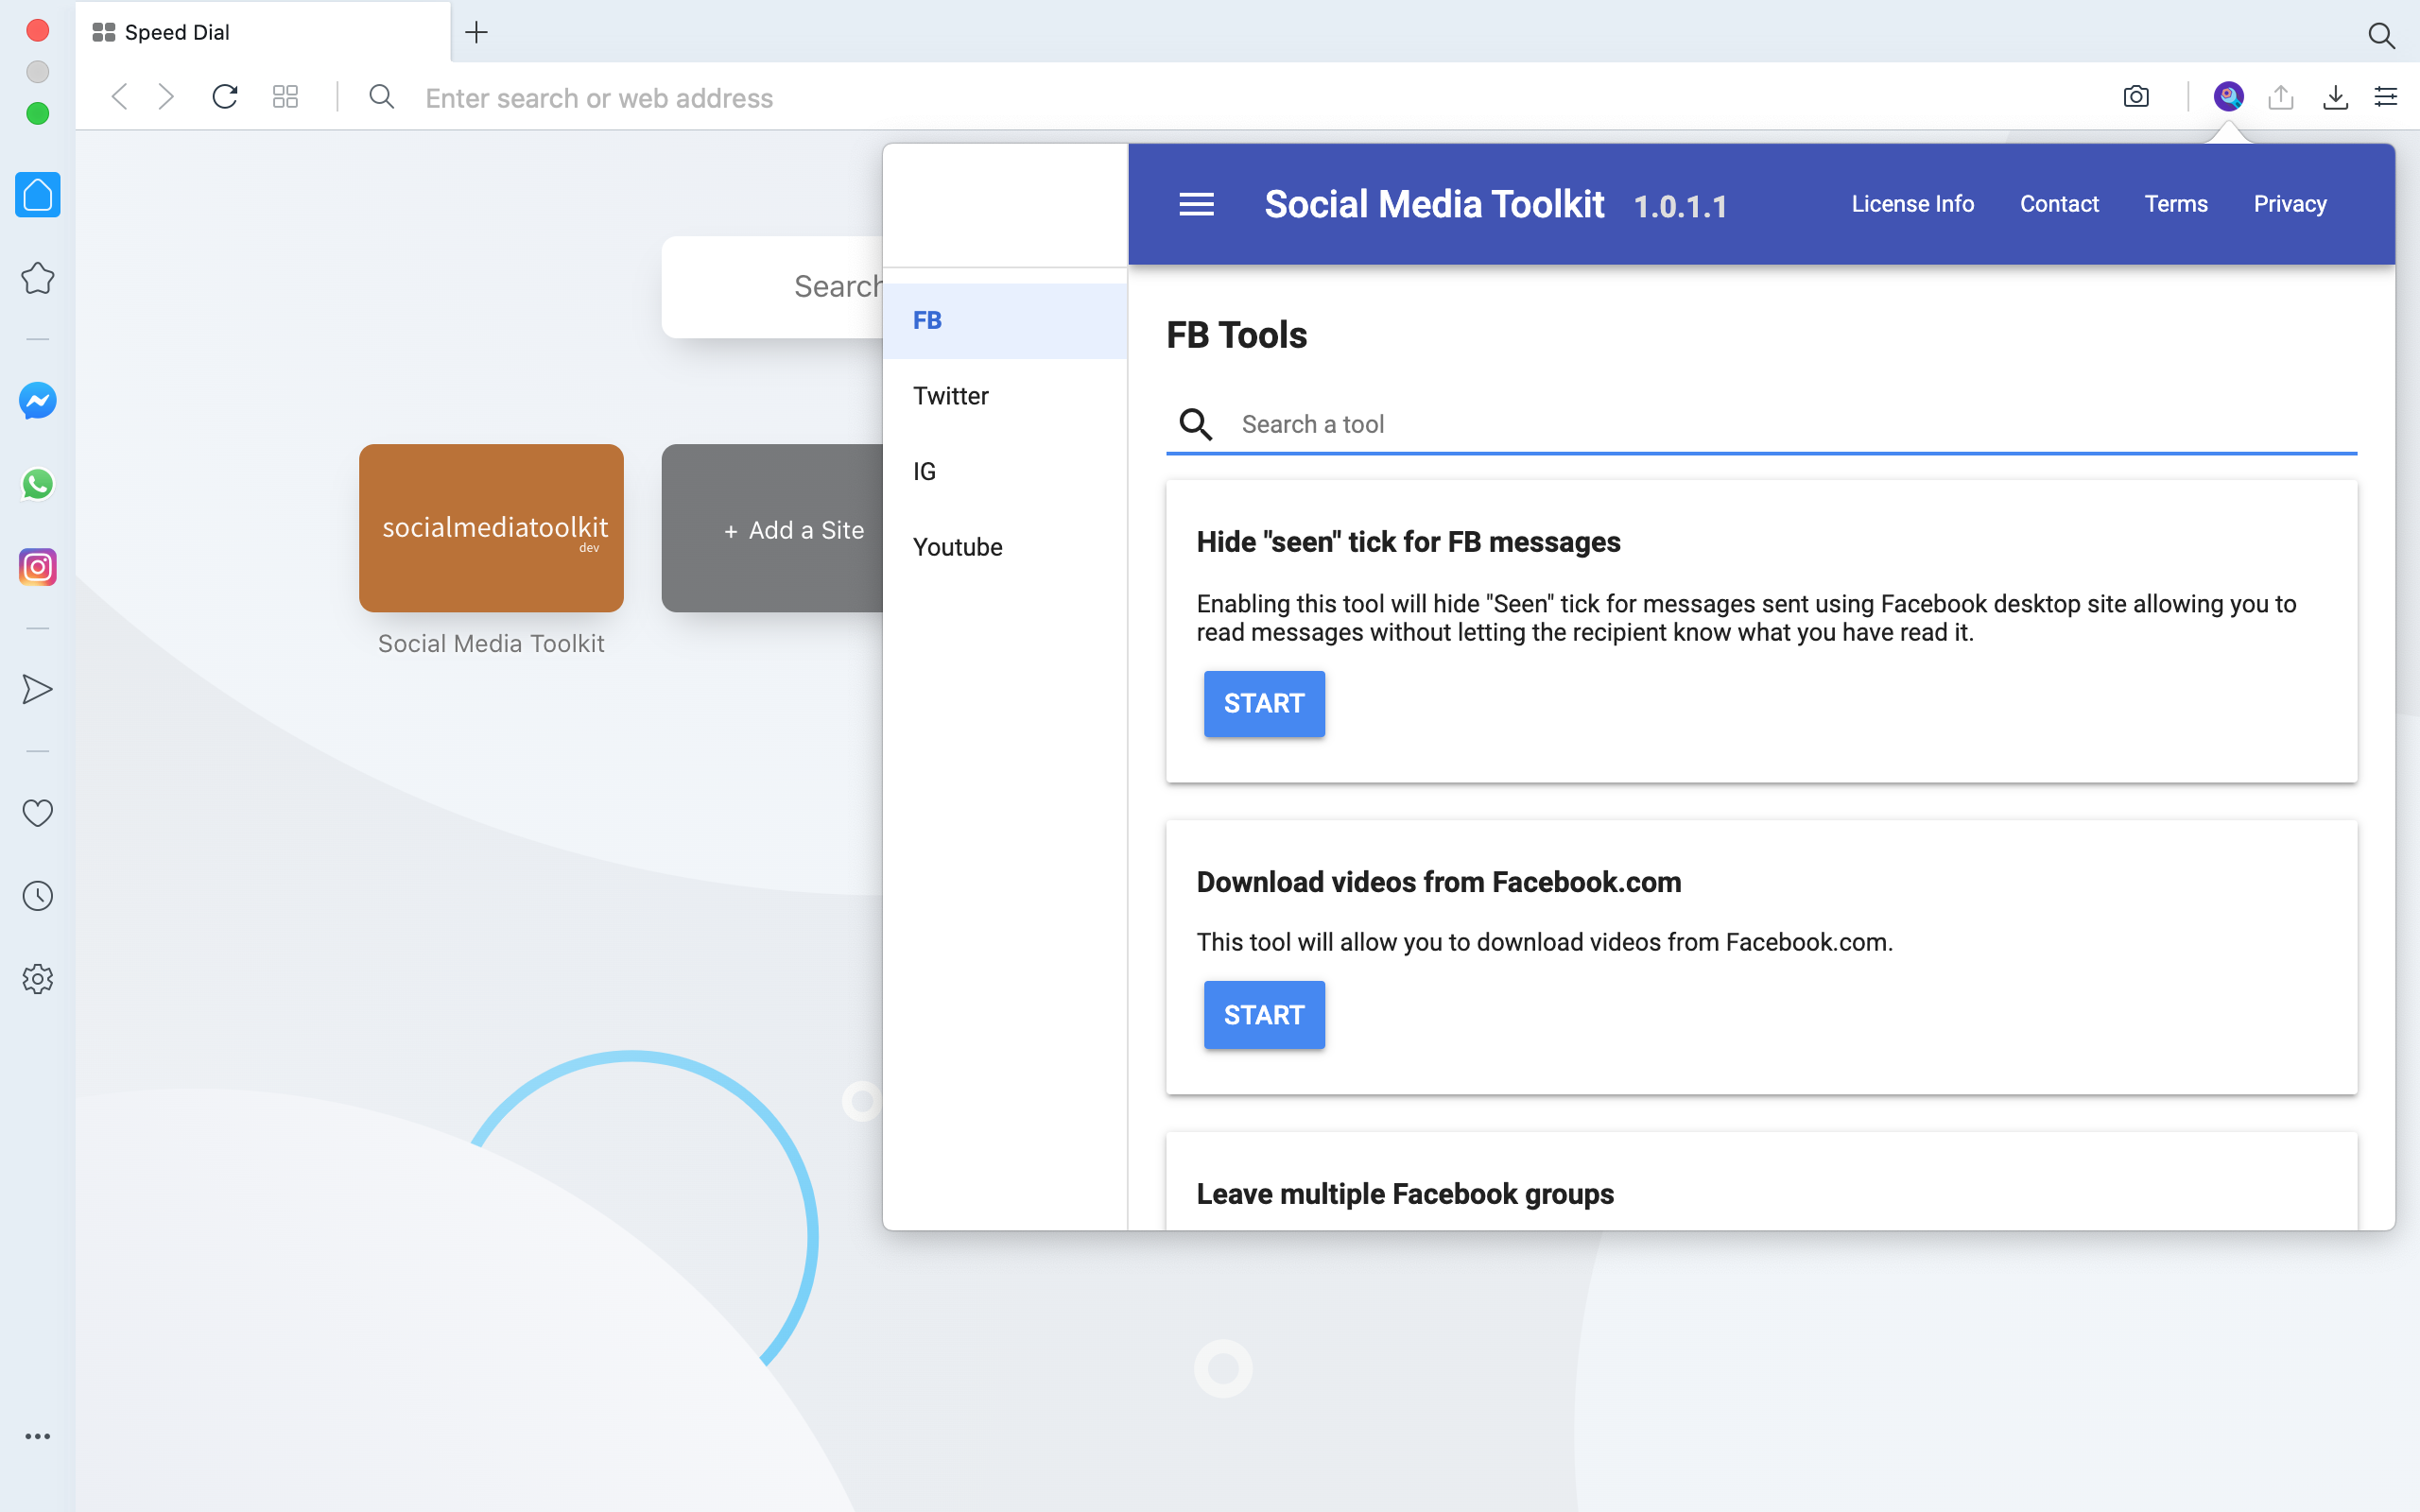The image size is (2420, 1512).
Task: Go forward with the forward arrow
Action: pos(166,97)
